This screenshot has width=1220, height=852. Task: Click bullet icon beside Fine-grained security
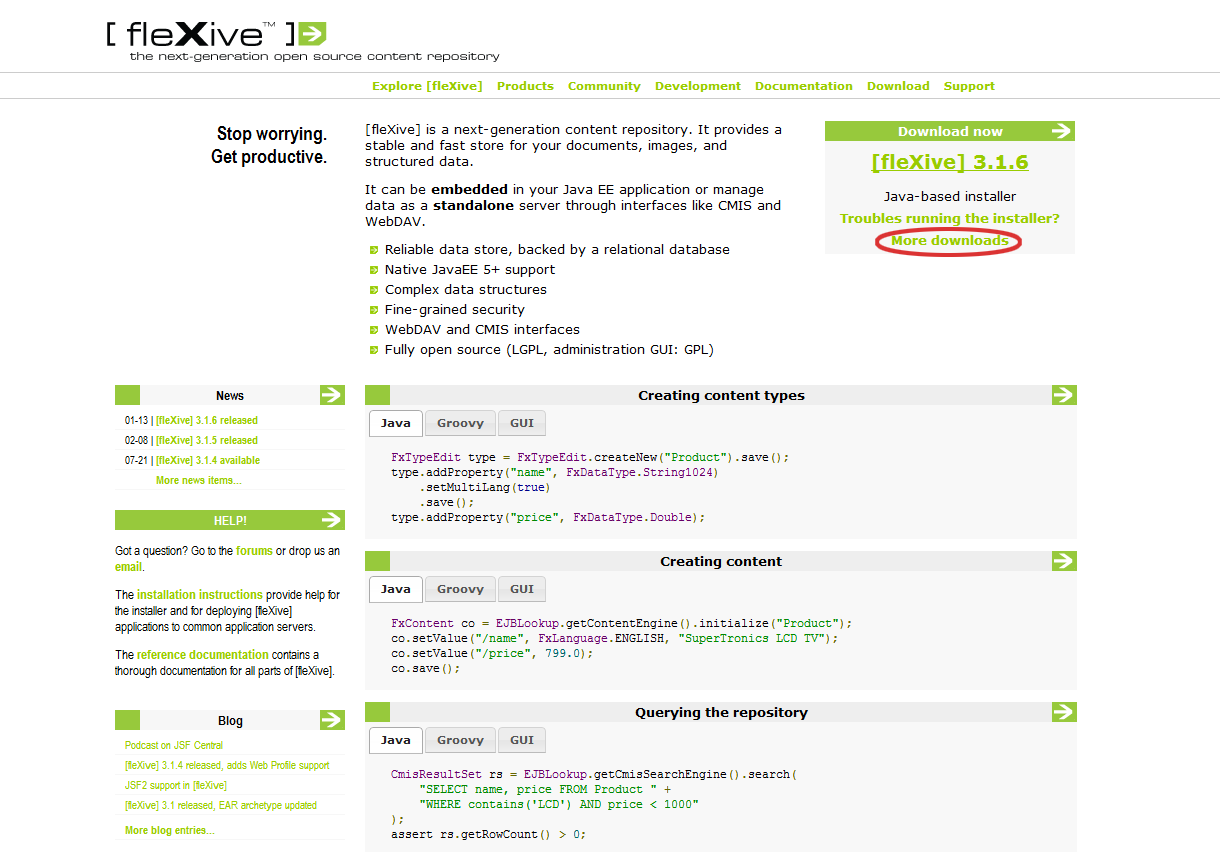[374, 310]
